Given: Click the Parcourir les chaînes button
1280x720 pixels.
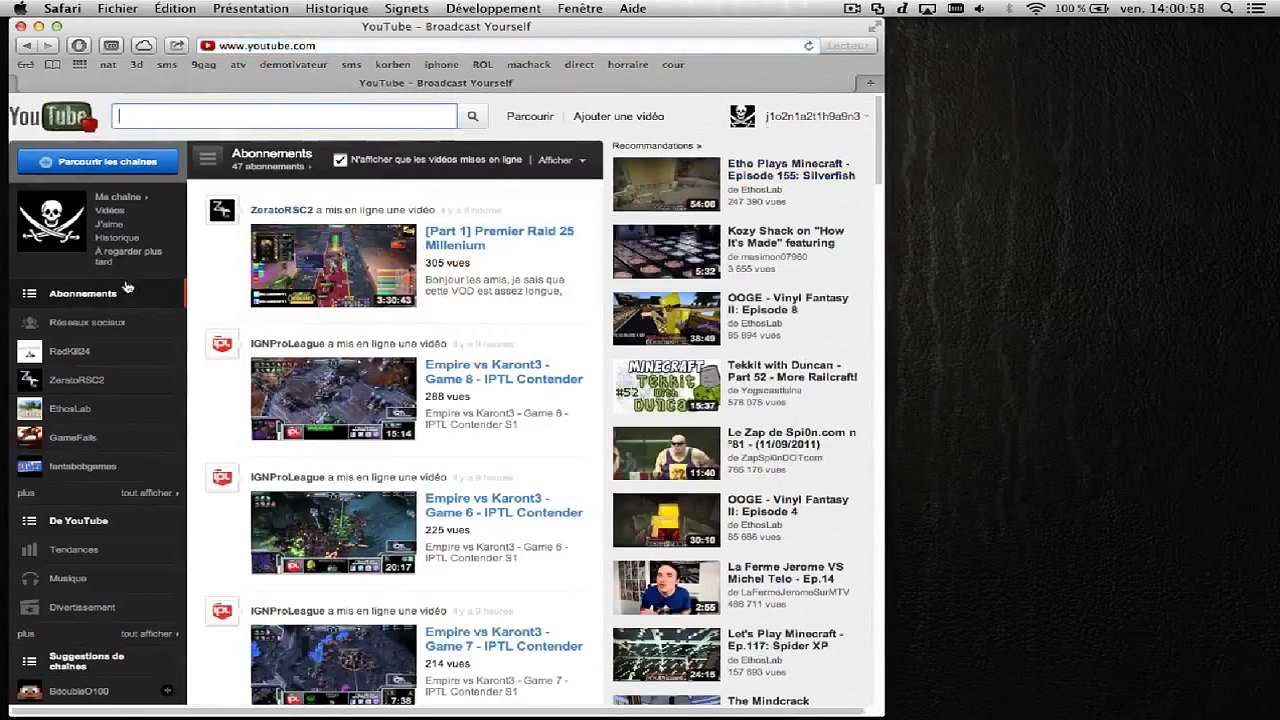Looking at the screenshot, I should 98,162.
